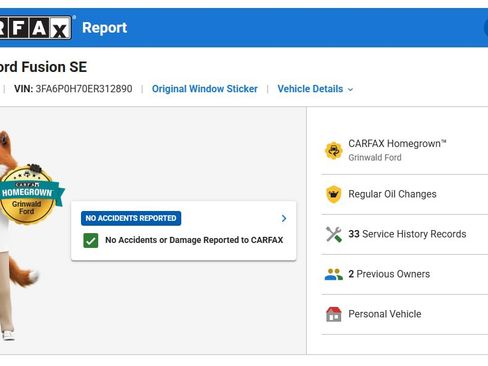Screen dimensions: 488x366
Task: Click "Personal Vehicle" text
Action: point(385,314)
